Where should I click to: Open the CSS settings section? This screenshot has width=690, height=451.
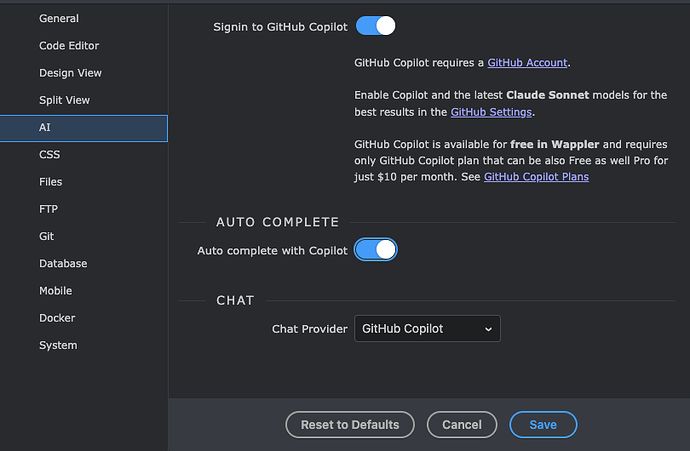click(x=50, y=155)
